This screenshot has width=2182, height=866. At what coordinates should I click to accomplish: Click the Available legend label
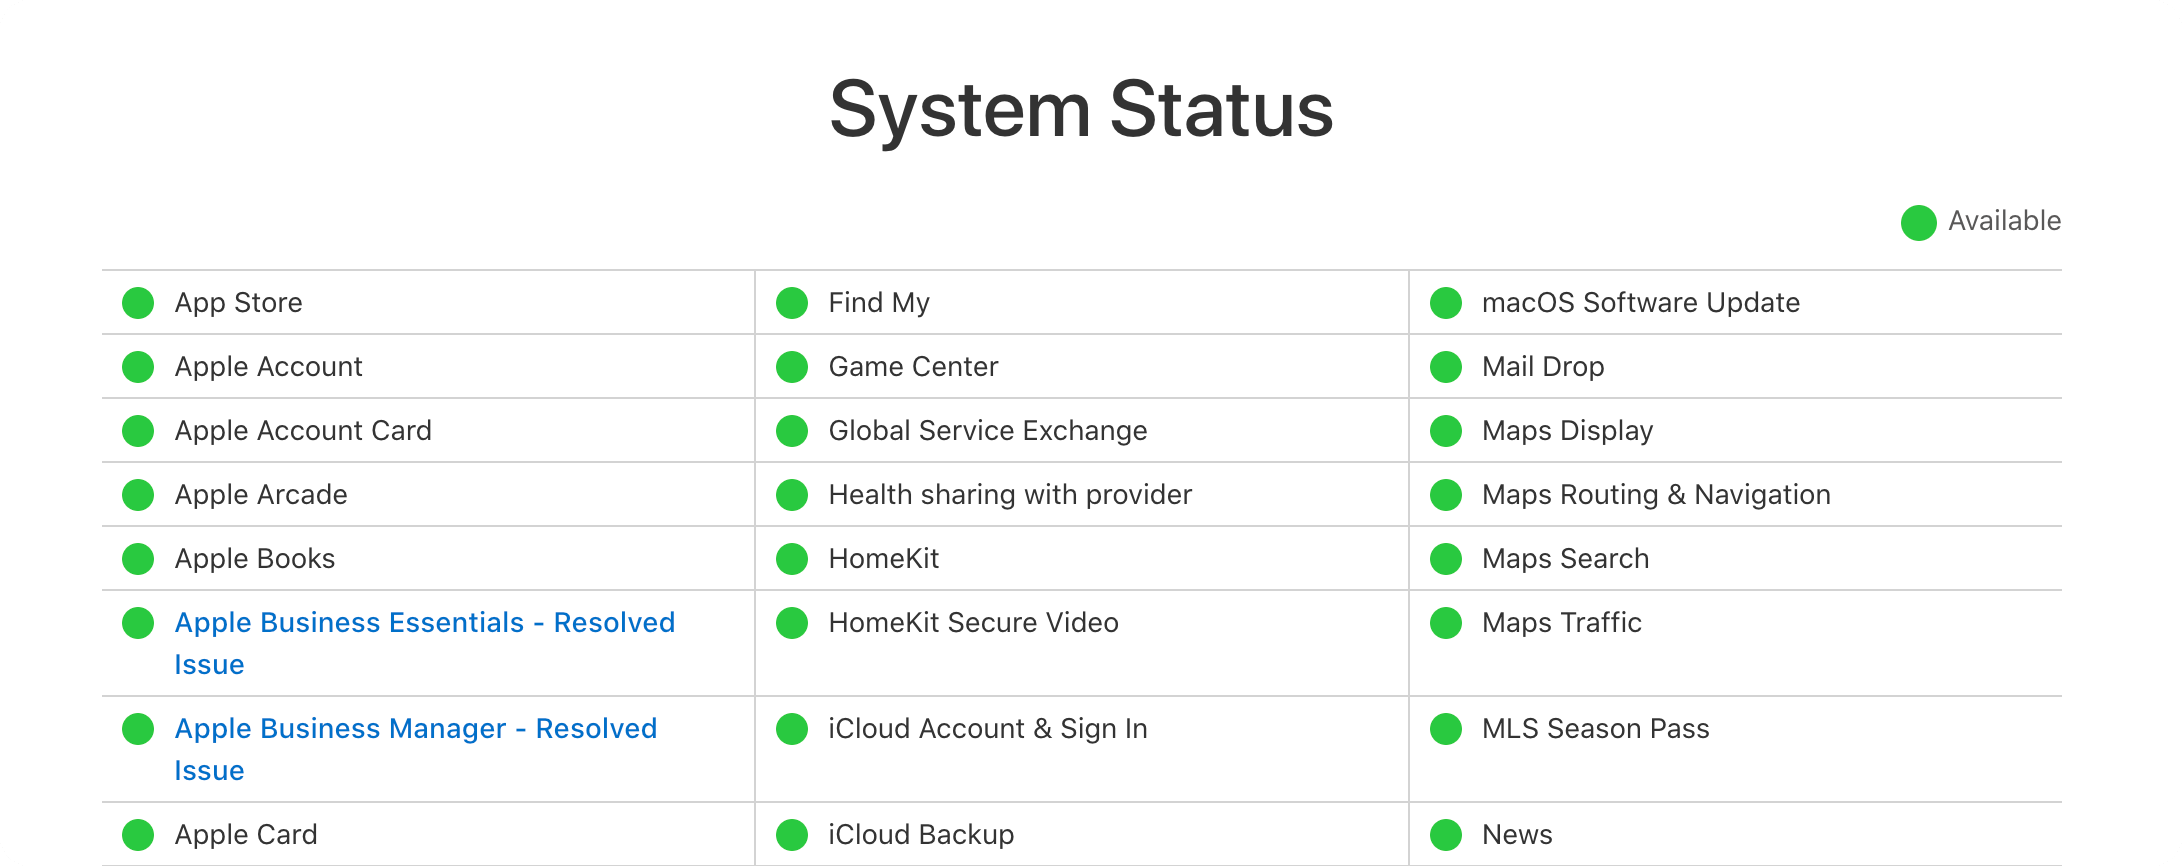pos(2004,221)
